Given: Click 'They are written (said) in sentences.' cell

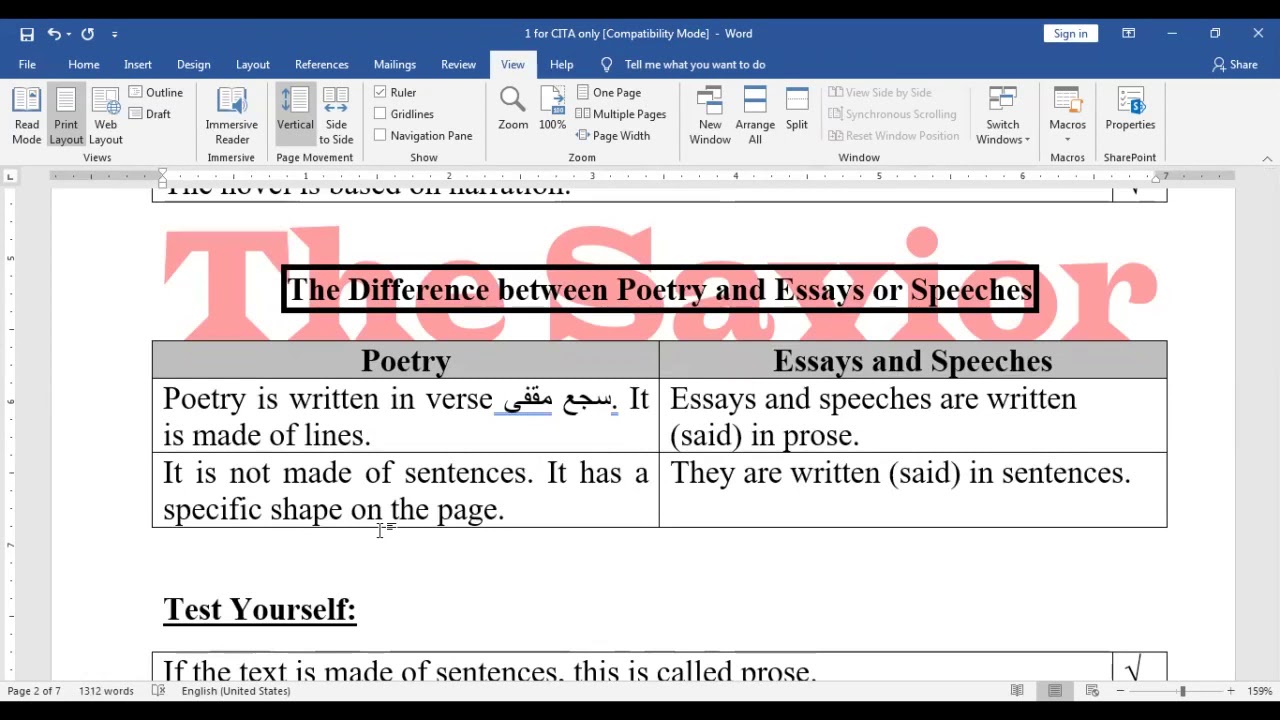Looking at the screenshot, I should pos(913,490).
